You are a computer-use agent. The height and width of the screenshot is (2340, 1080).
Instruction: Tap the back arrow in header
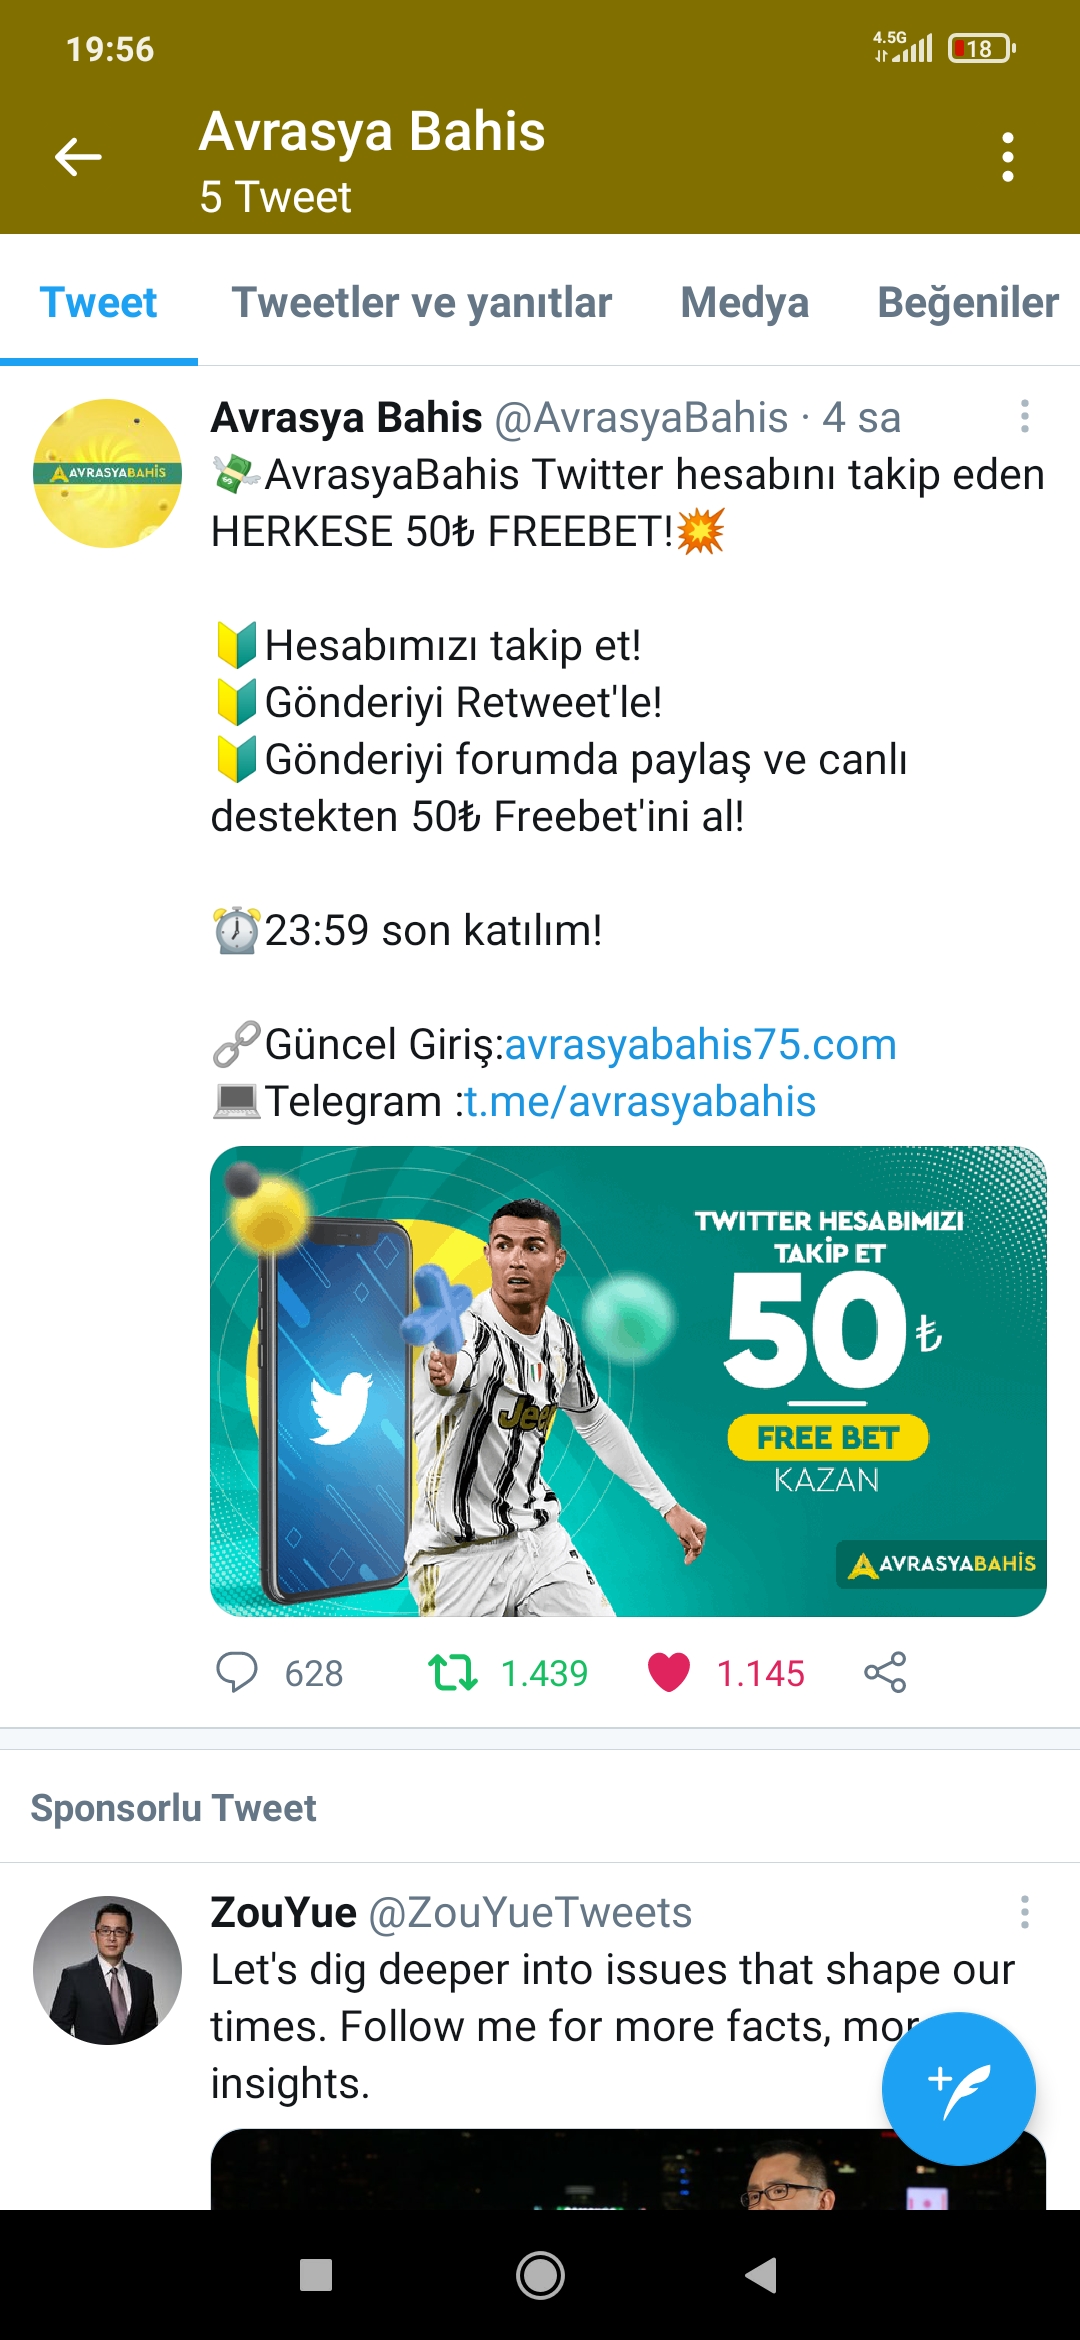coord(78,157)
